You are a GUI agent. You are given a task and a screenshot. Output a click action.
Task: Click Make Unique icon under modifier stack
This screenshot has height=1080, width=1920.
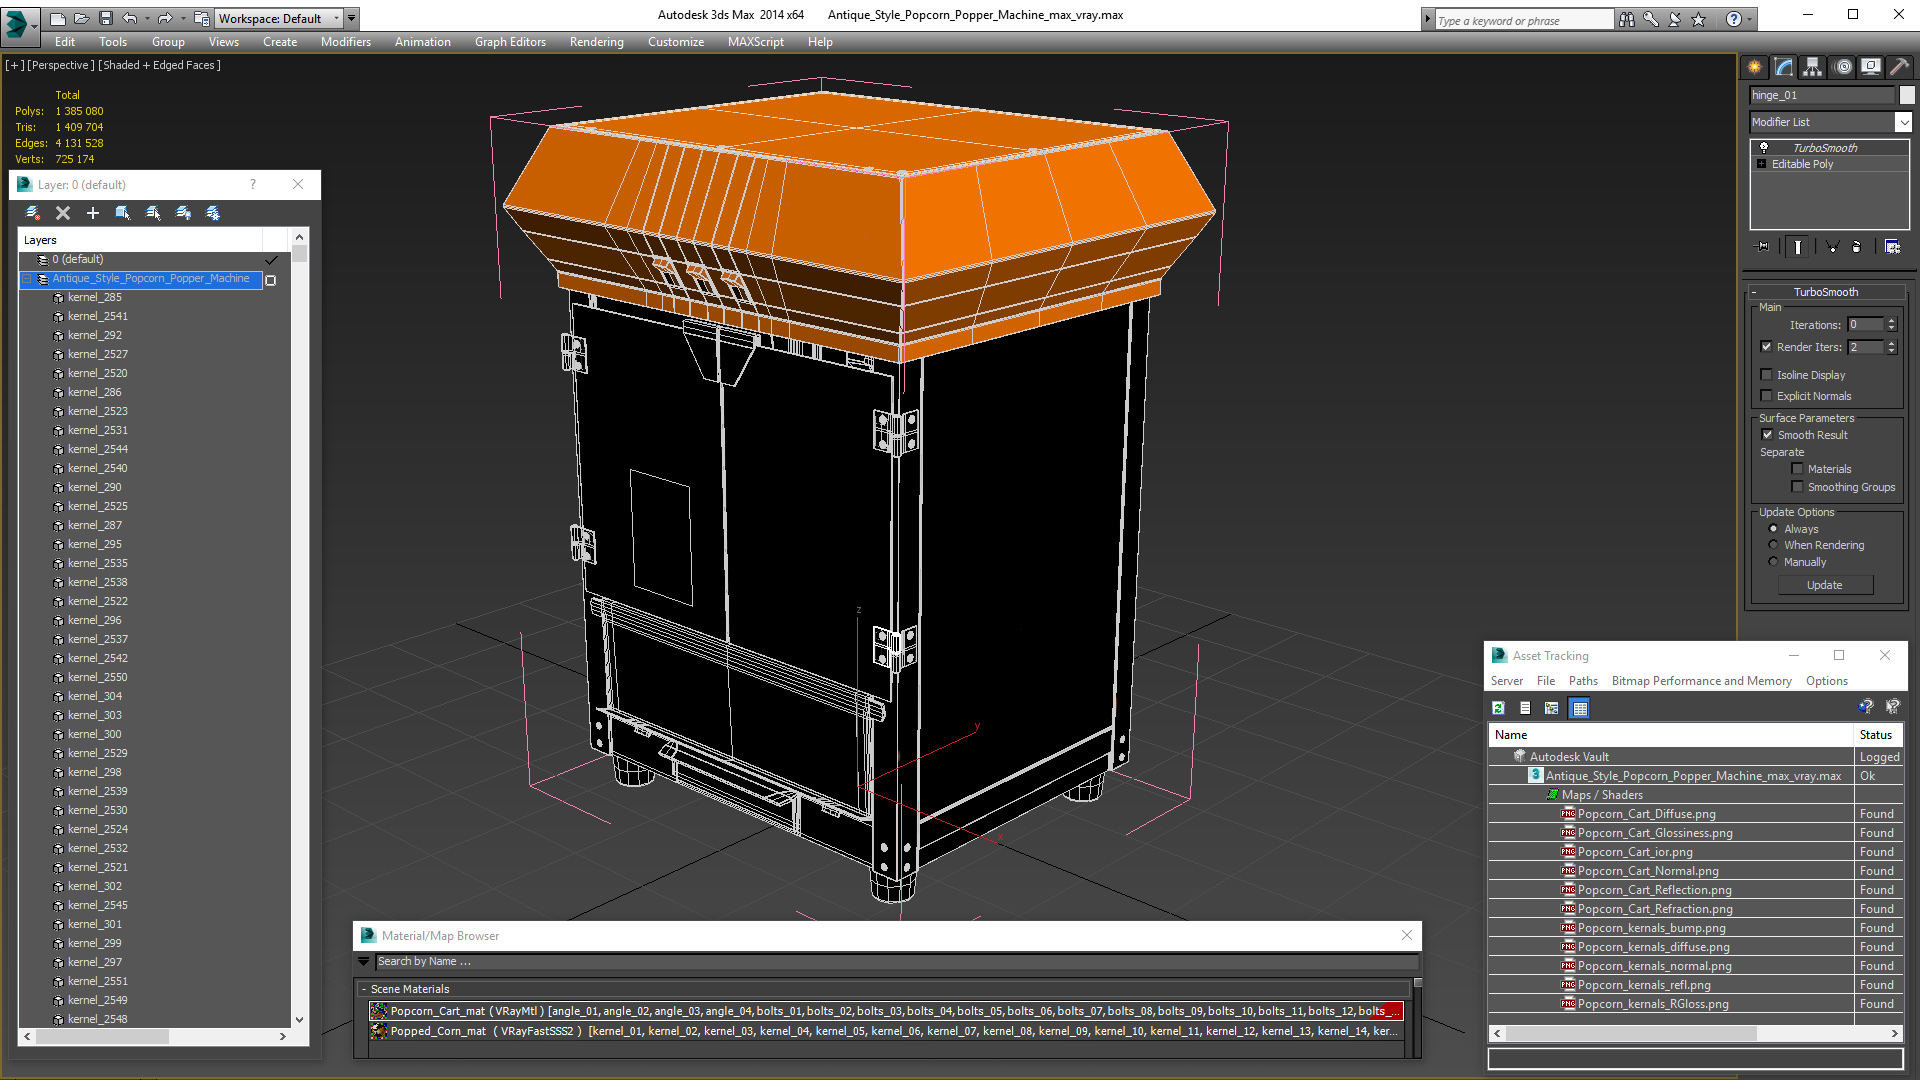point(1832,246)
